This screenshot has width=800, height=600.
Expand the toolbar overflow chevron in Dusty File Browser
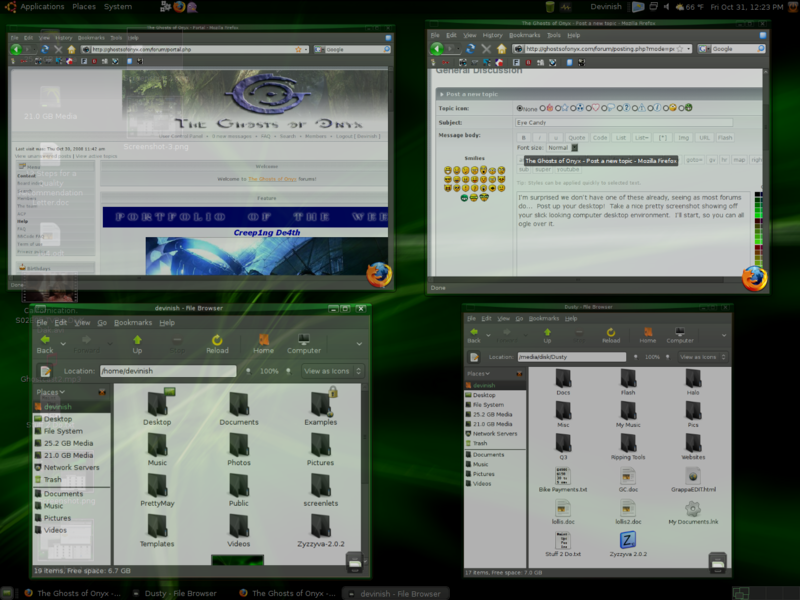point(723,335)
